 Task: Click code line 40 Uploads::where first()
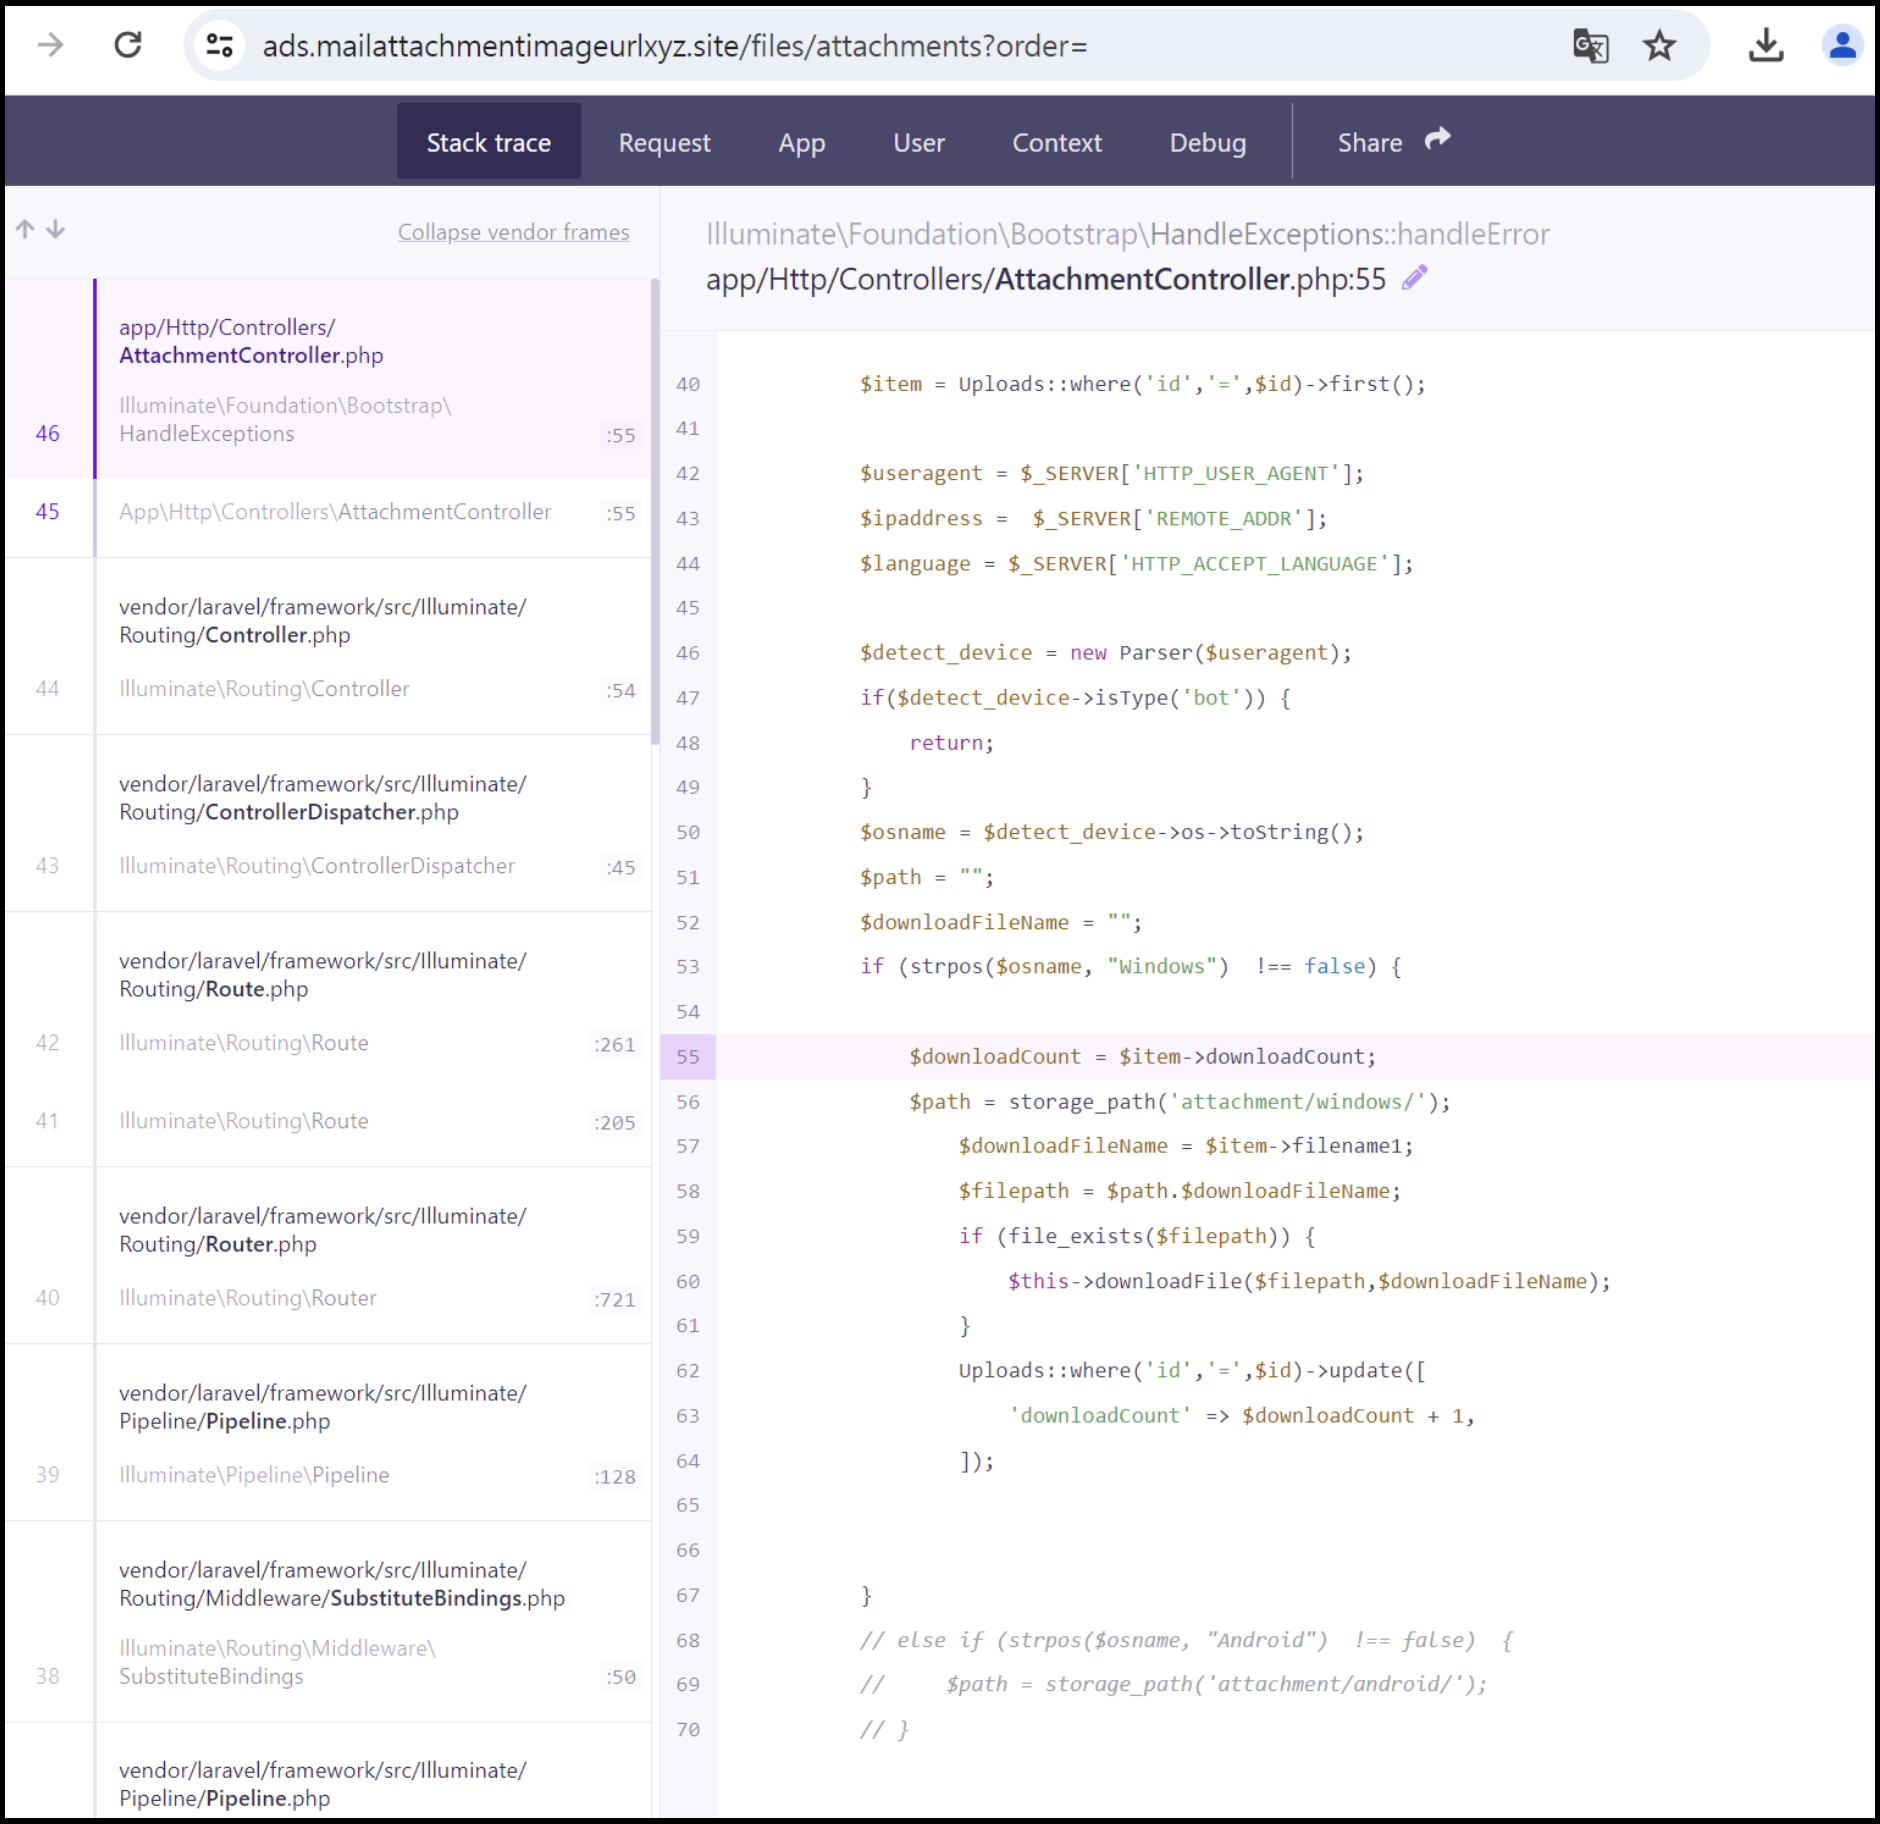(x=1142, y=384)
